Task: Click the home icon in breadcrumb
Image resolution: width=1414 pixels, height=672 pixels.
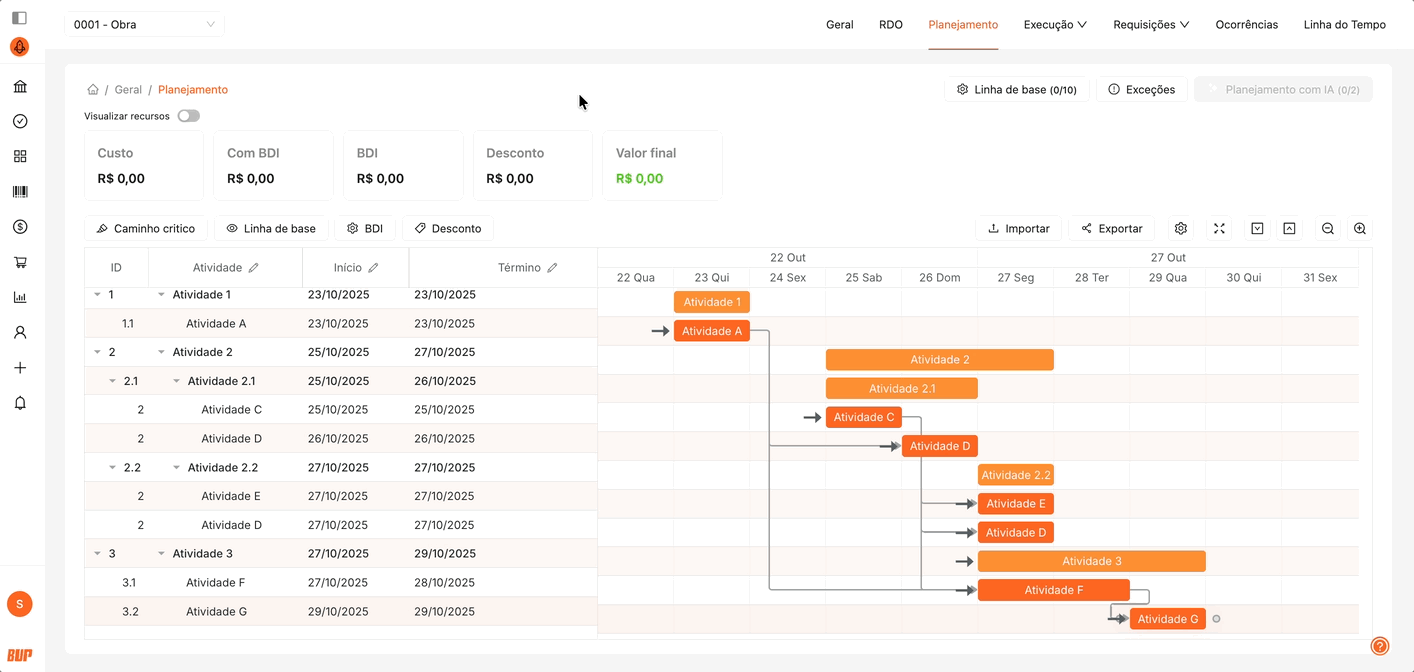Action: pos(93,90)
